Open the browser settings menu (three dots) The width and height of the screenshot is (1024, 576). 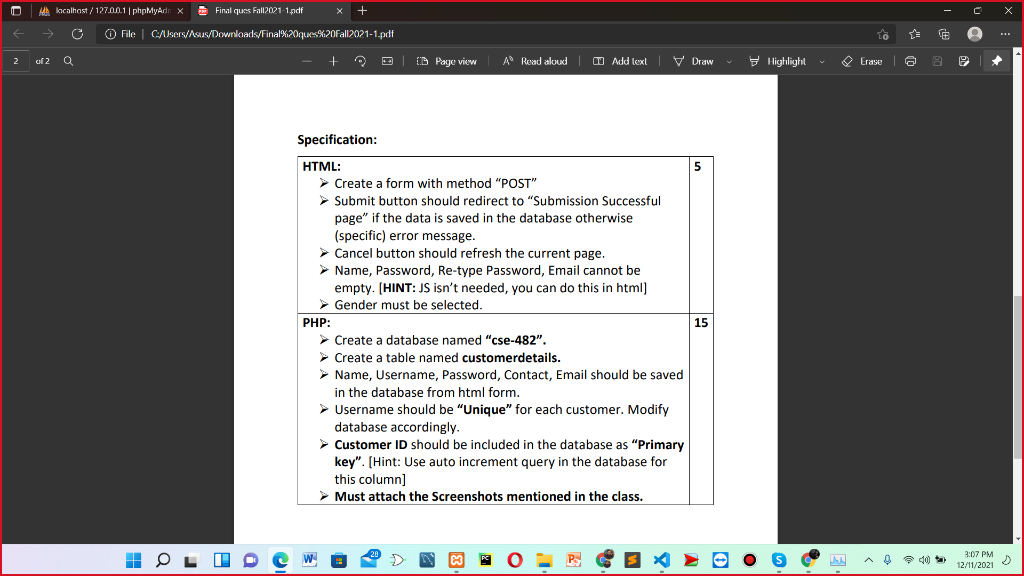click(x=1005, y=33)
